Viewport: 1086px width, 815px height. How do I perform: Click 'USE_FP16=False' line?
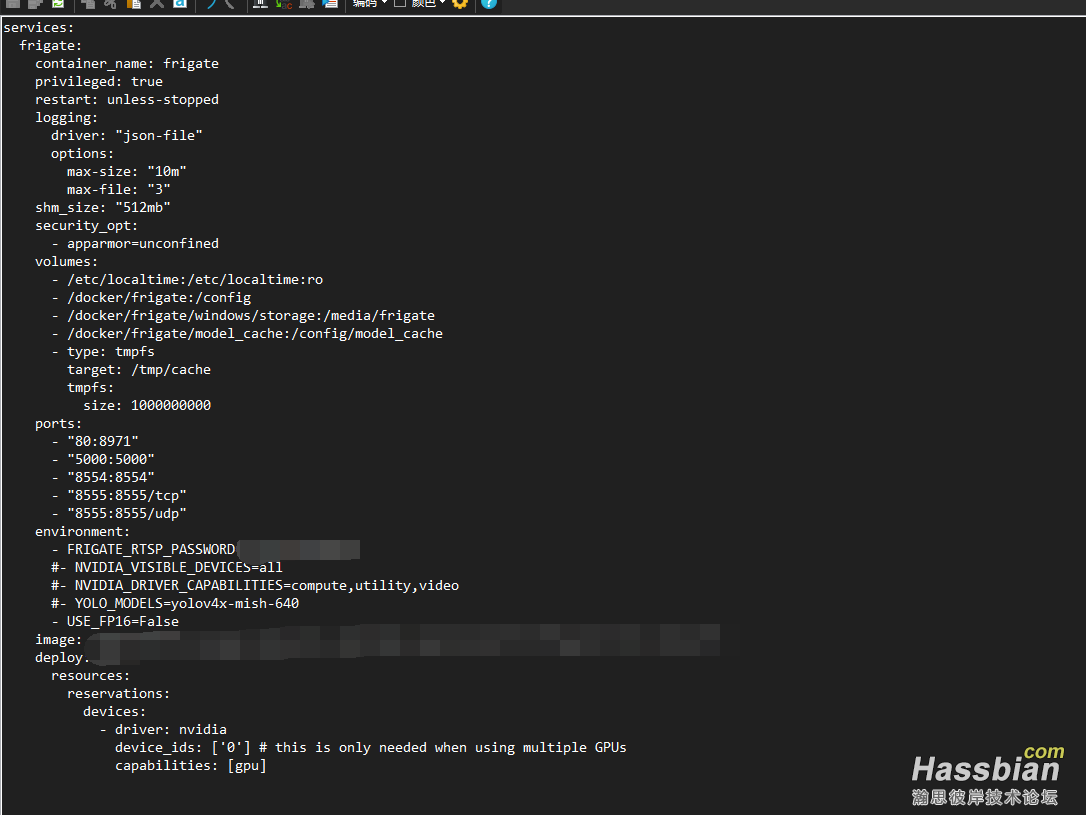(x=123, y=622)
